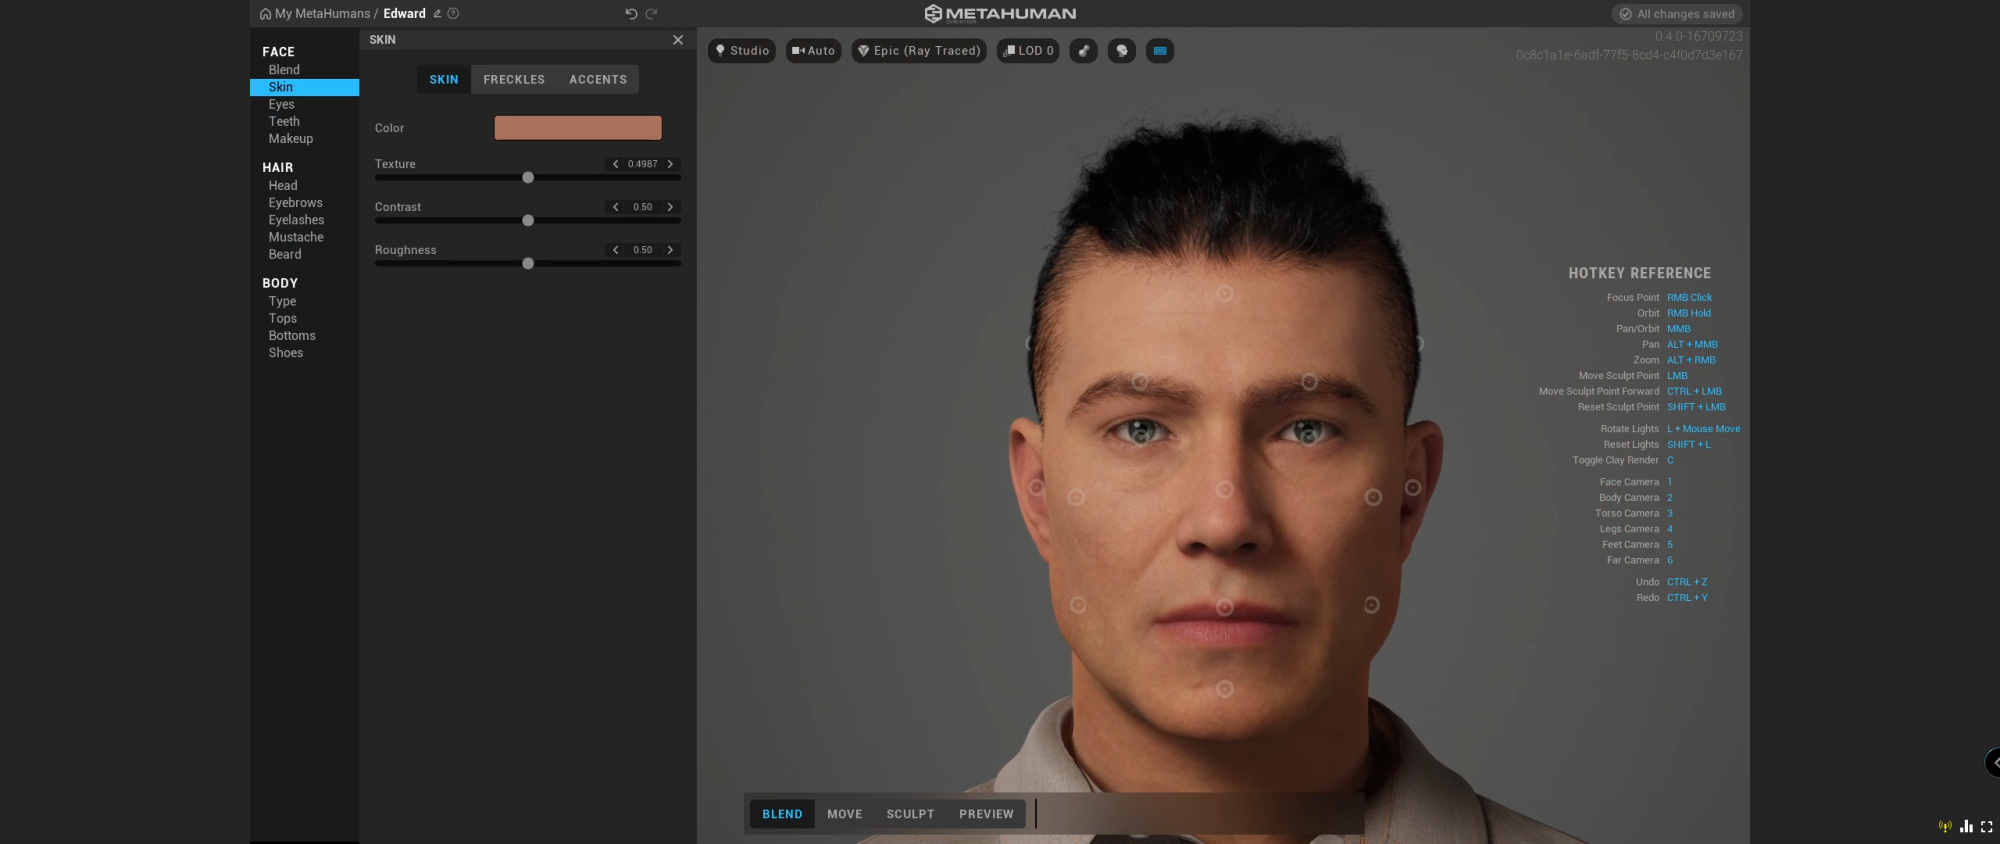Increase Texture value with right arrow
The image size is (2000, 844).
pyautogui.click(x=670, y=164)
